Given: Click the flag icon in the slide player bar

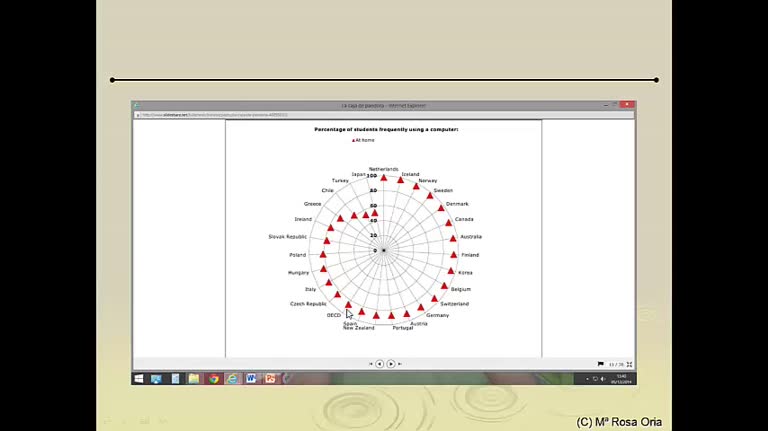Looking at the screenshot, I should tap(600, 364).
